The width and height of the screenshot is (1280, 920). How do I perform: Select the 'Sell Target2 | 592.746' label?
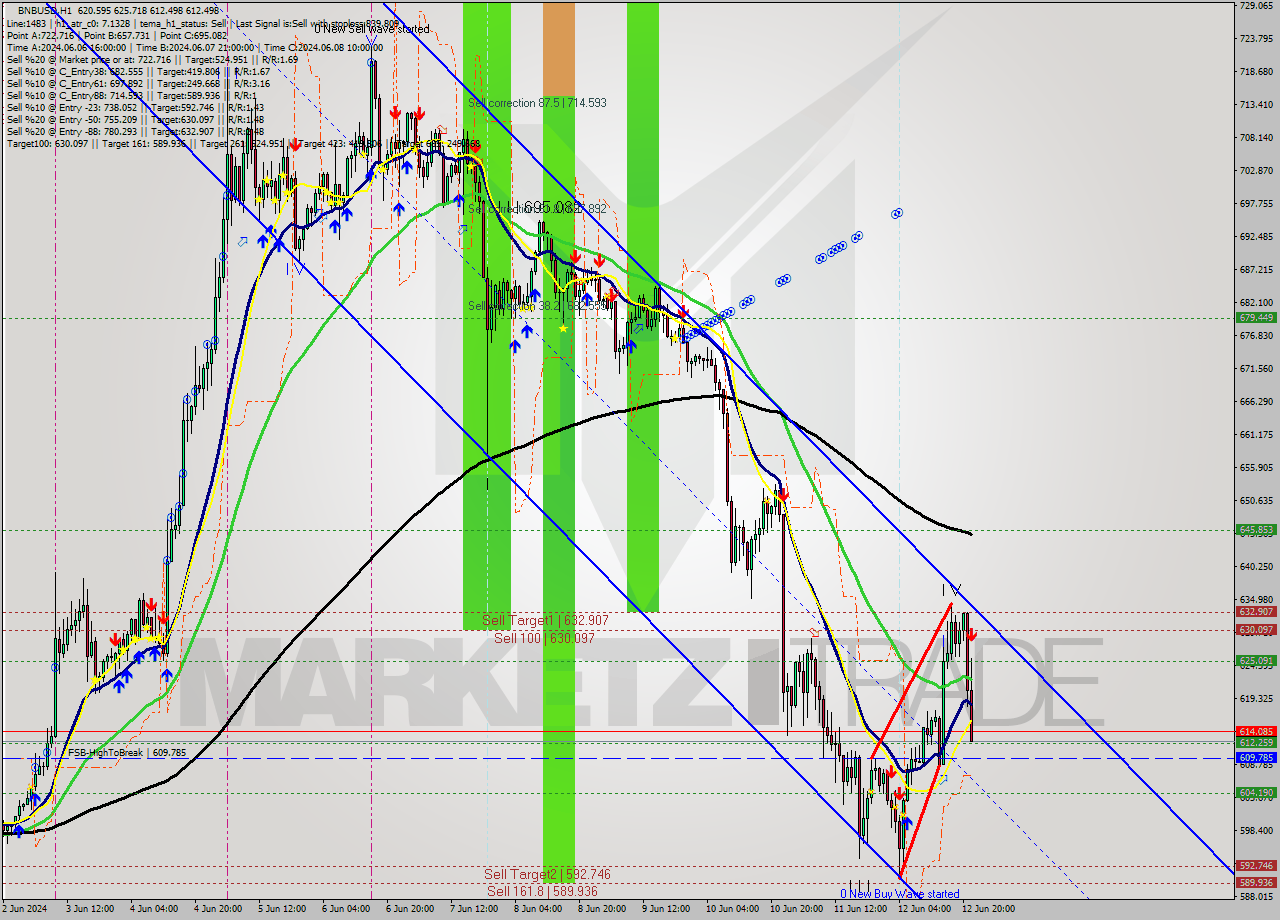point(547,874)
